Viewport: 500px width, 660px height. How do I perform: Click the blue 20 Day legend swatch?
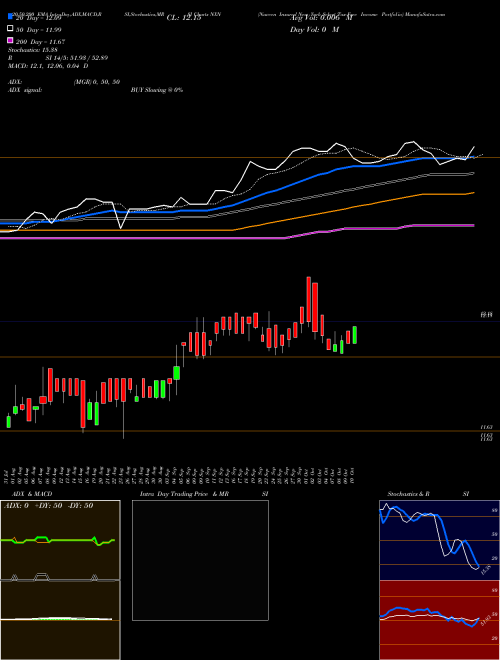pyautogui.click(x=11, y=17)
